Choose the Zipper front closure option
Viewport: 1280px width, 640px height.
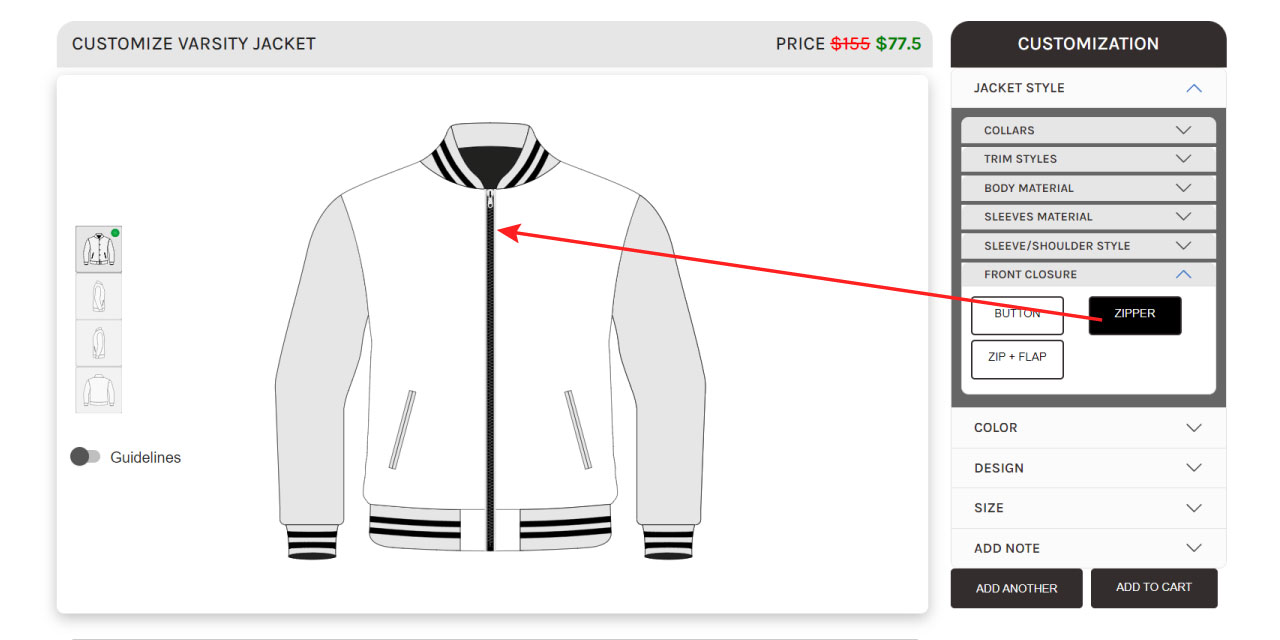(1135, 315)
